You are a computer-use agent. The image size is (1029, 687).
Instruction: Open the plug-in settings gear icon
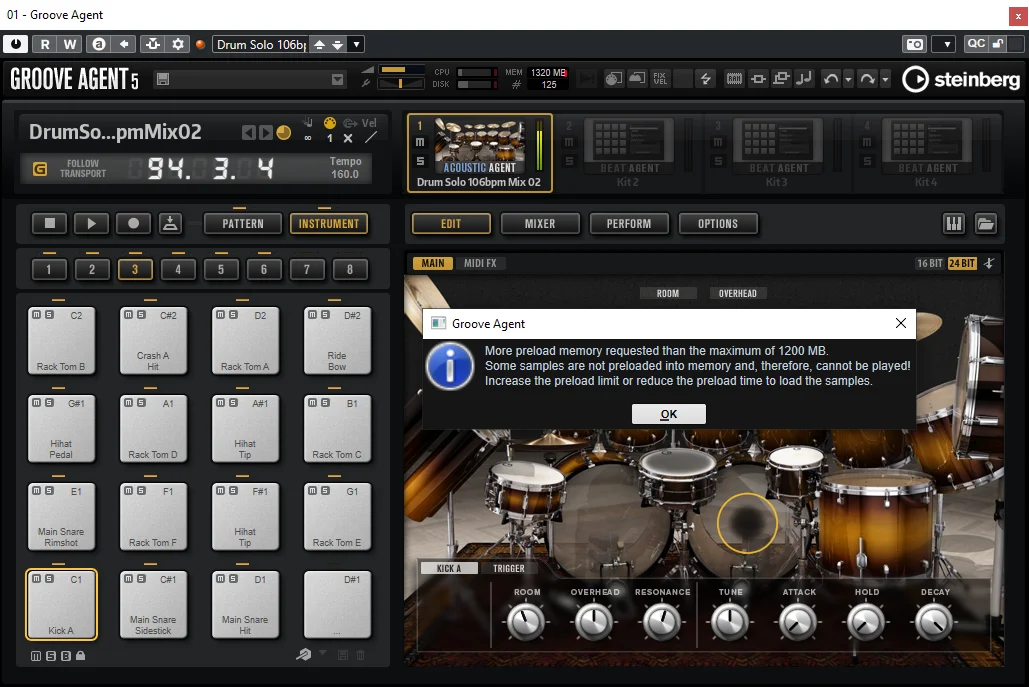coord(178,44)
